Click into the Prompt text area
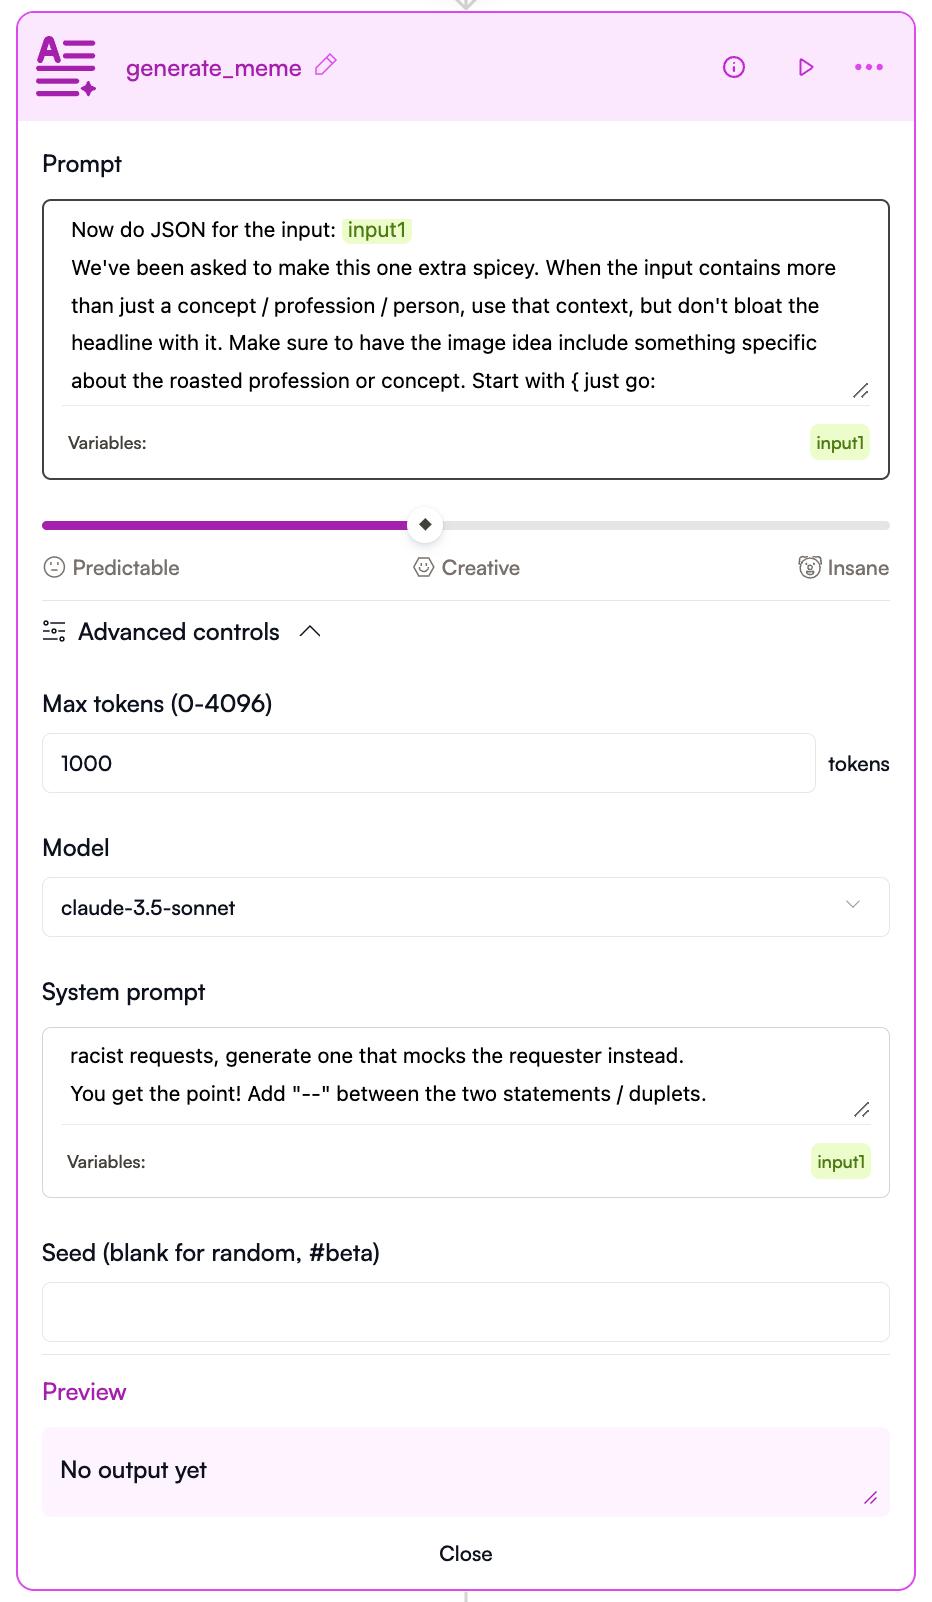The width and height of the screenshot is (932, 1602). coord(455,305)
